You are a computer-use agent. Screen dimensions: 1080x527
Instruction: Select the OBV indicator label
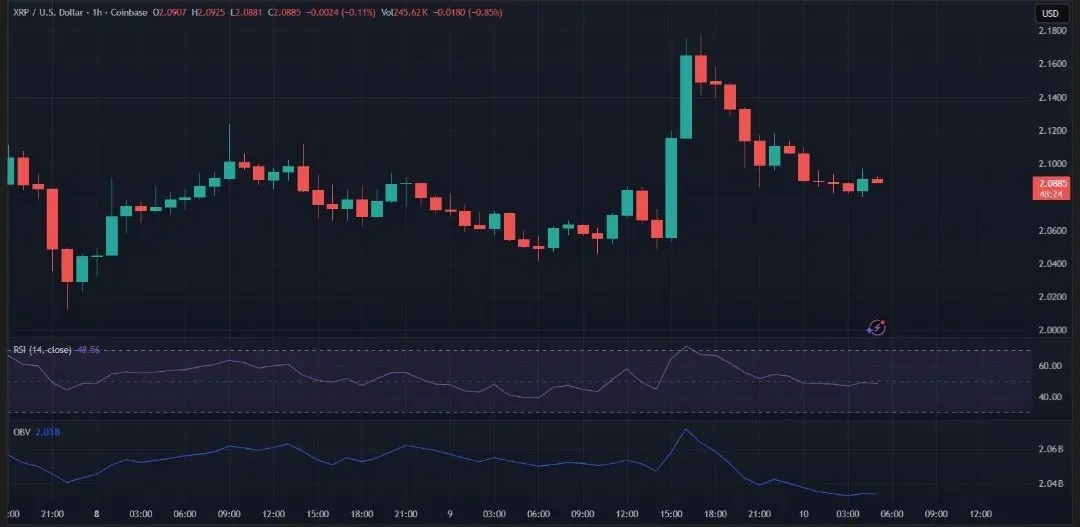coord(21,432)
